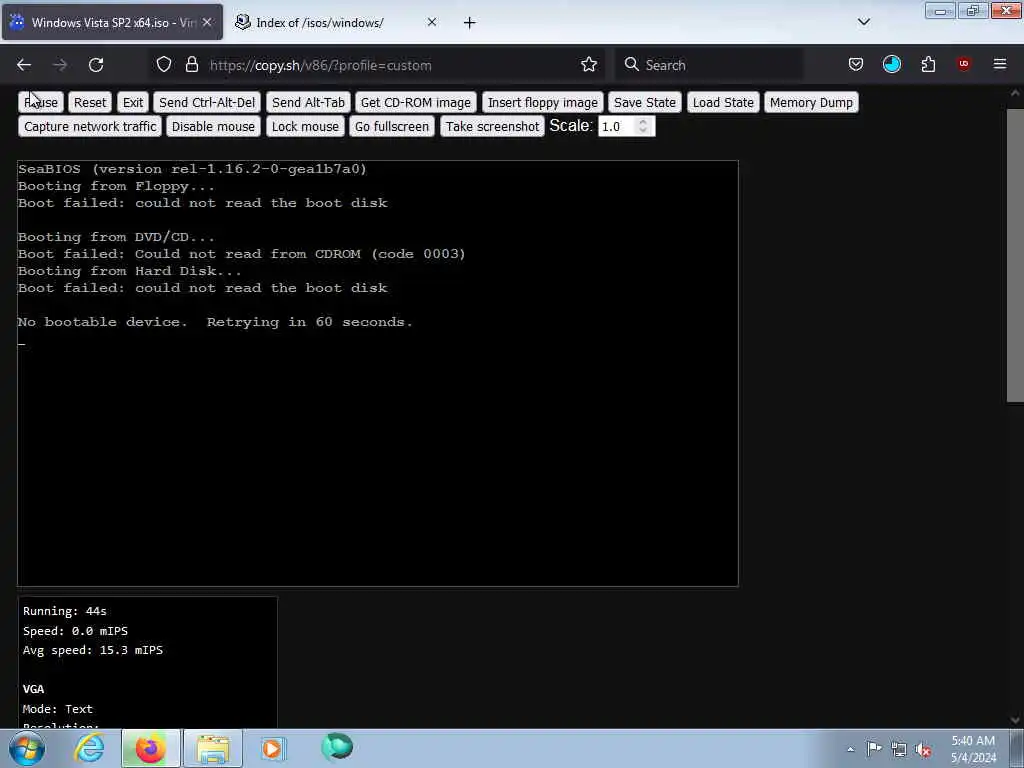Show hidden tray icons arrow

tap(850, 749)
